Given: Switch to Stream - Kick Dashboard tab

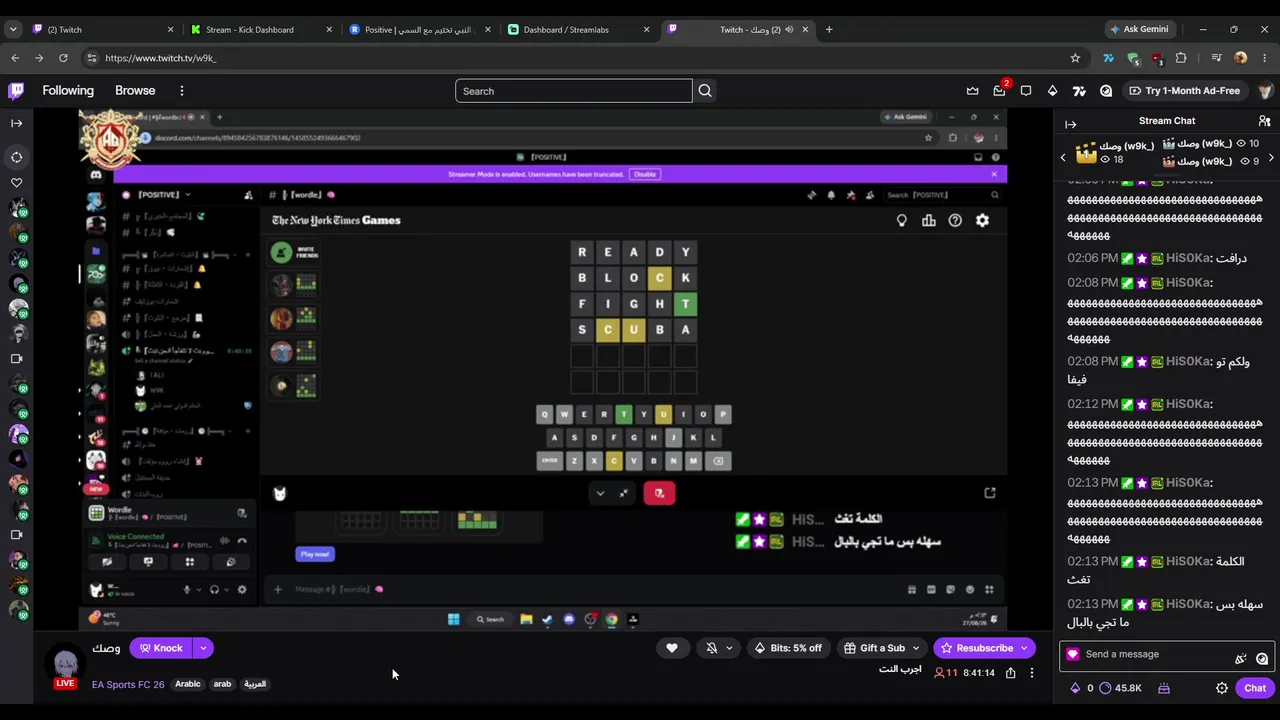Looking at the screenshot, I should coord(262,30).
